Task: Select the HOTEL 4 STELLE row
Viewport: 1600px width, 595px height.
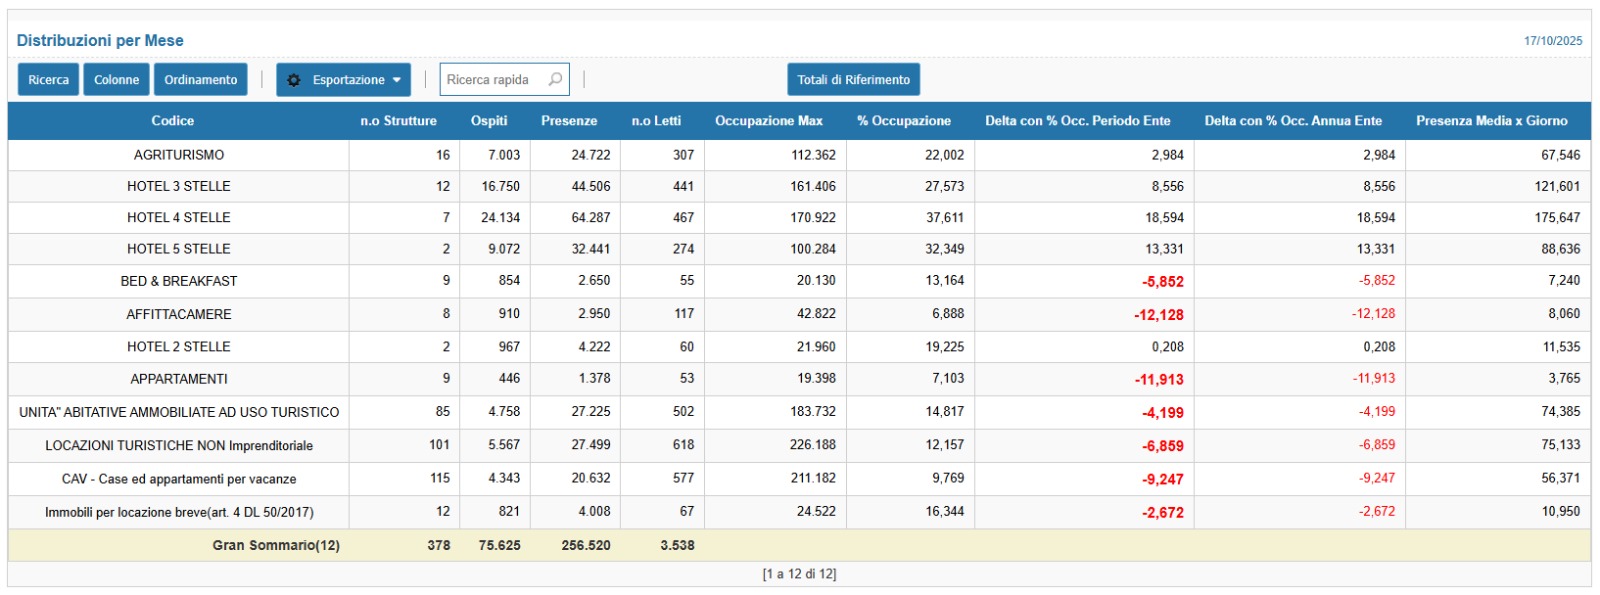Action: coord(179,218)
